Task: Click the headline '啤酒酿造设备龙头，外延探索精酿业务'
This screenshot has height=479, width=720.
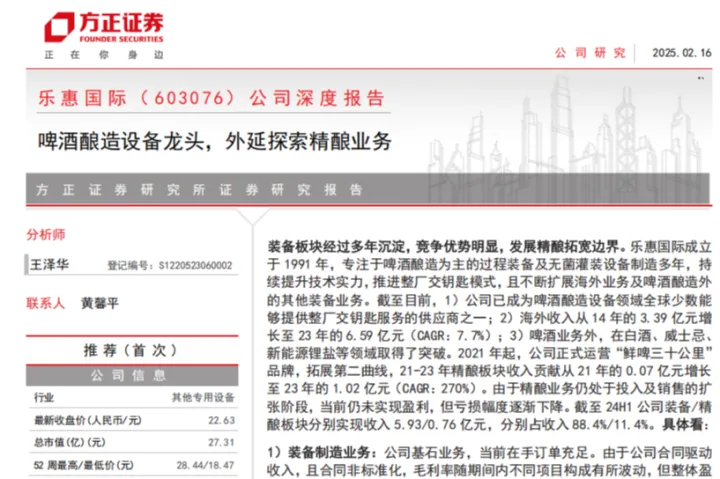Action: pyautogui.click(x=215, y=141)
